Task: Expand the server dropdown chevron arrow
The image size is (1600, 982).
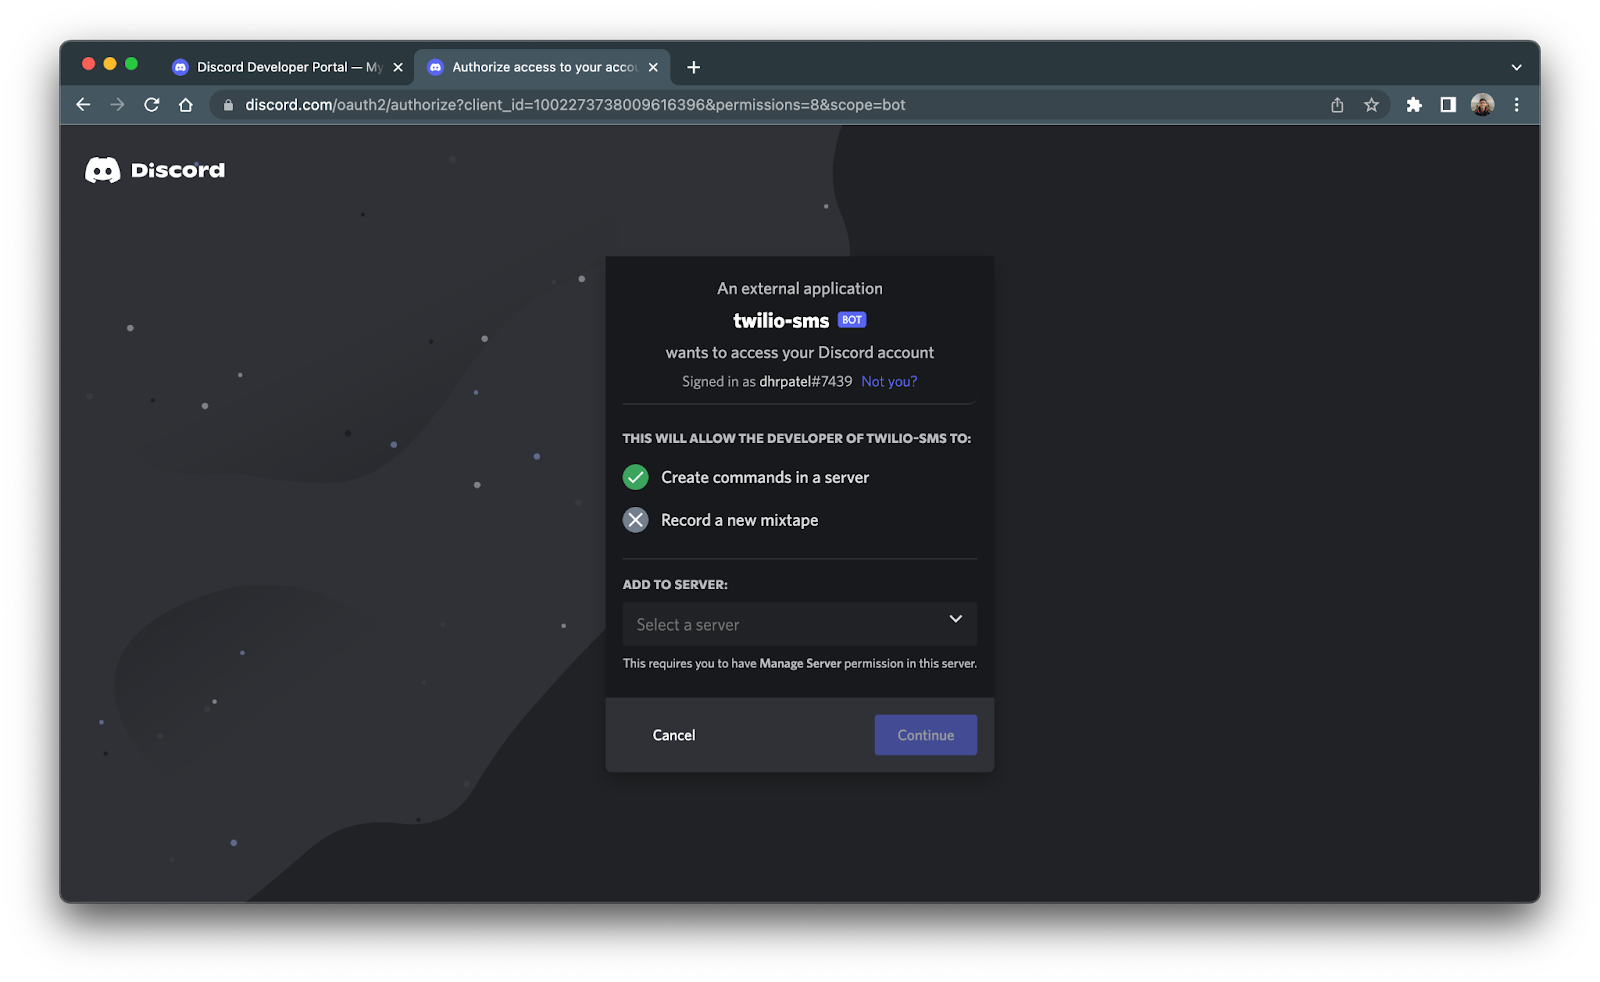Action: click(x=956, y=619)
